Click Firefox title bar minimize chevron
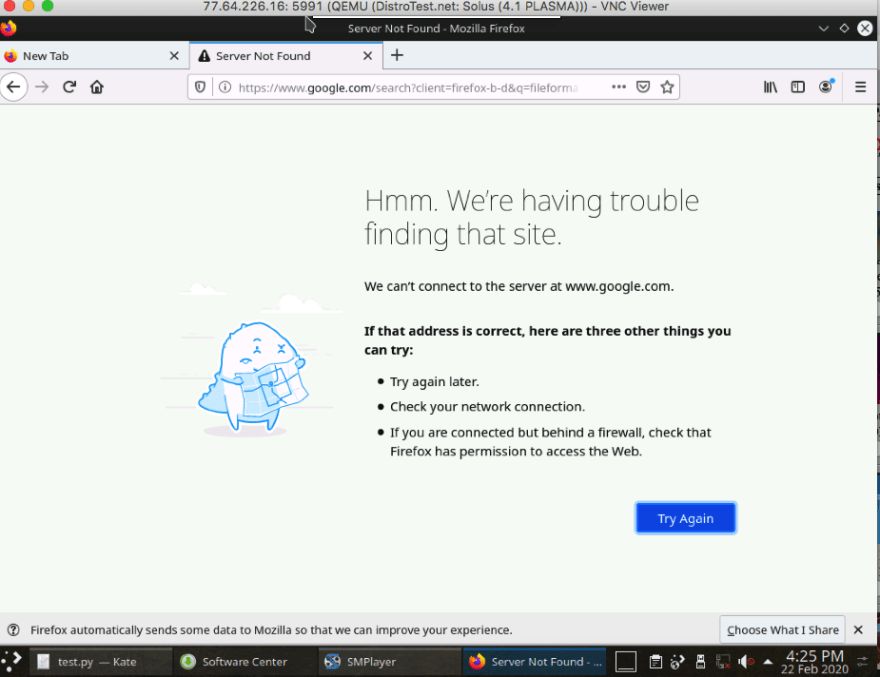The width and height of the screenshot is (880, 677). tap(823, 28)
